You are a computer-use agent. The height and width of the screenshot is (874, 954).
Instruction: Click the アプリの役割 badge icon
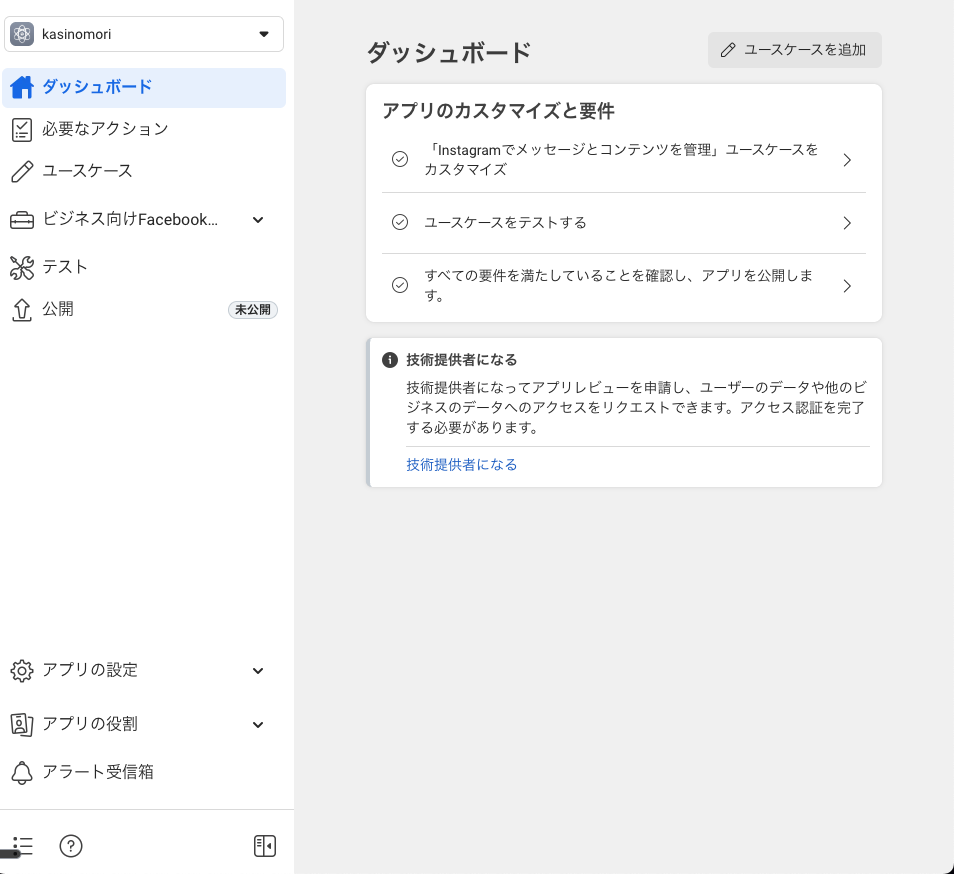pos(22,724)
